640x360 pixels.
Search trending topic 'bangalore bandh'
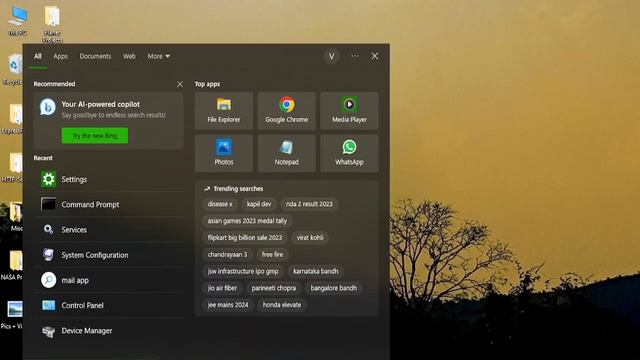click(333, 288)
